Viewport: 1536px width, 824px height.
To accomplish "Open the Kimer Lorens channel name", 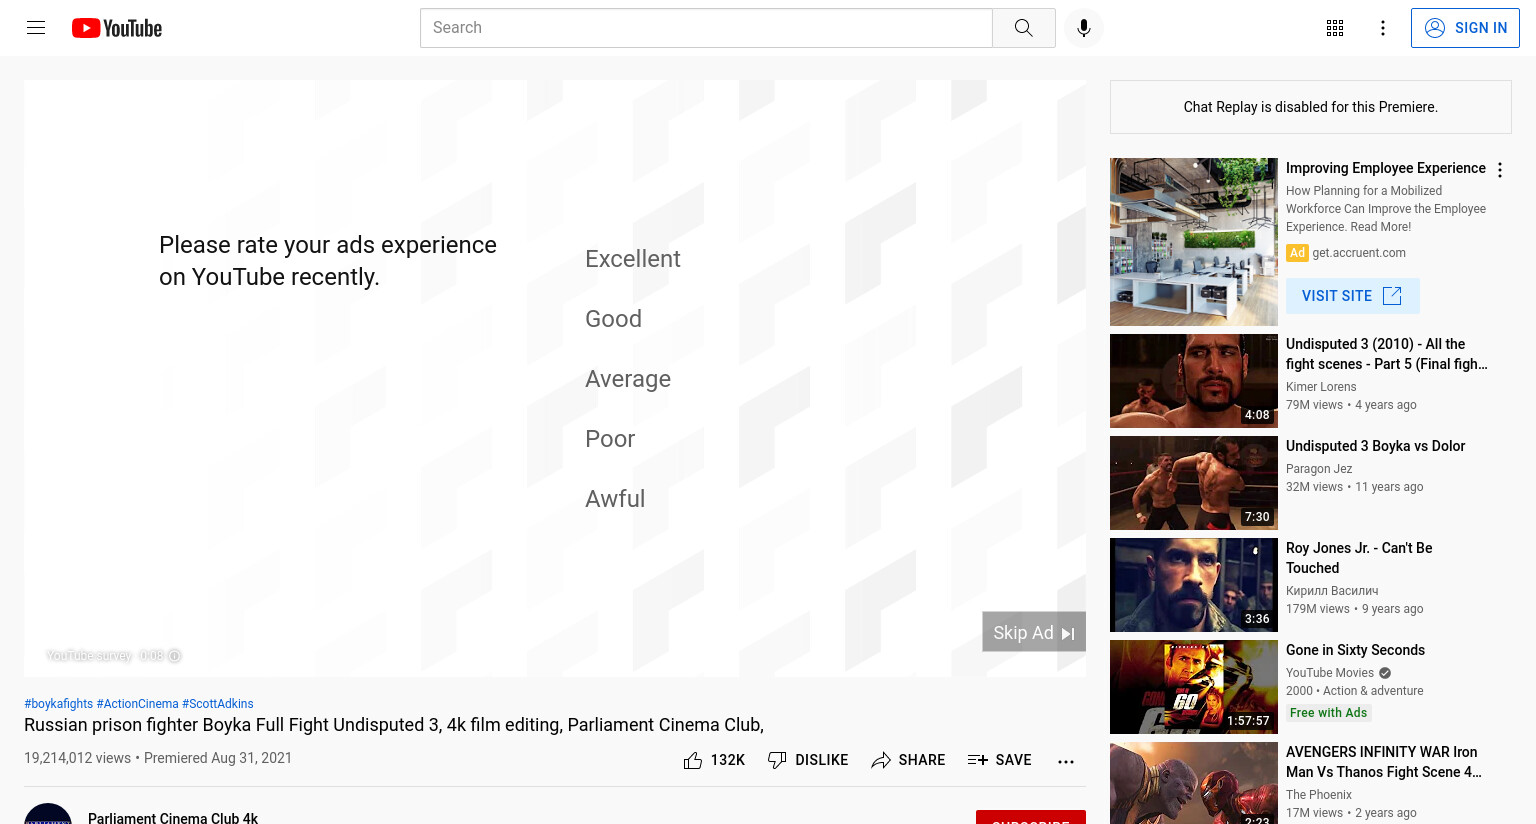I will pyautogui.click(x=1321, y=387).
